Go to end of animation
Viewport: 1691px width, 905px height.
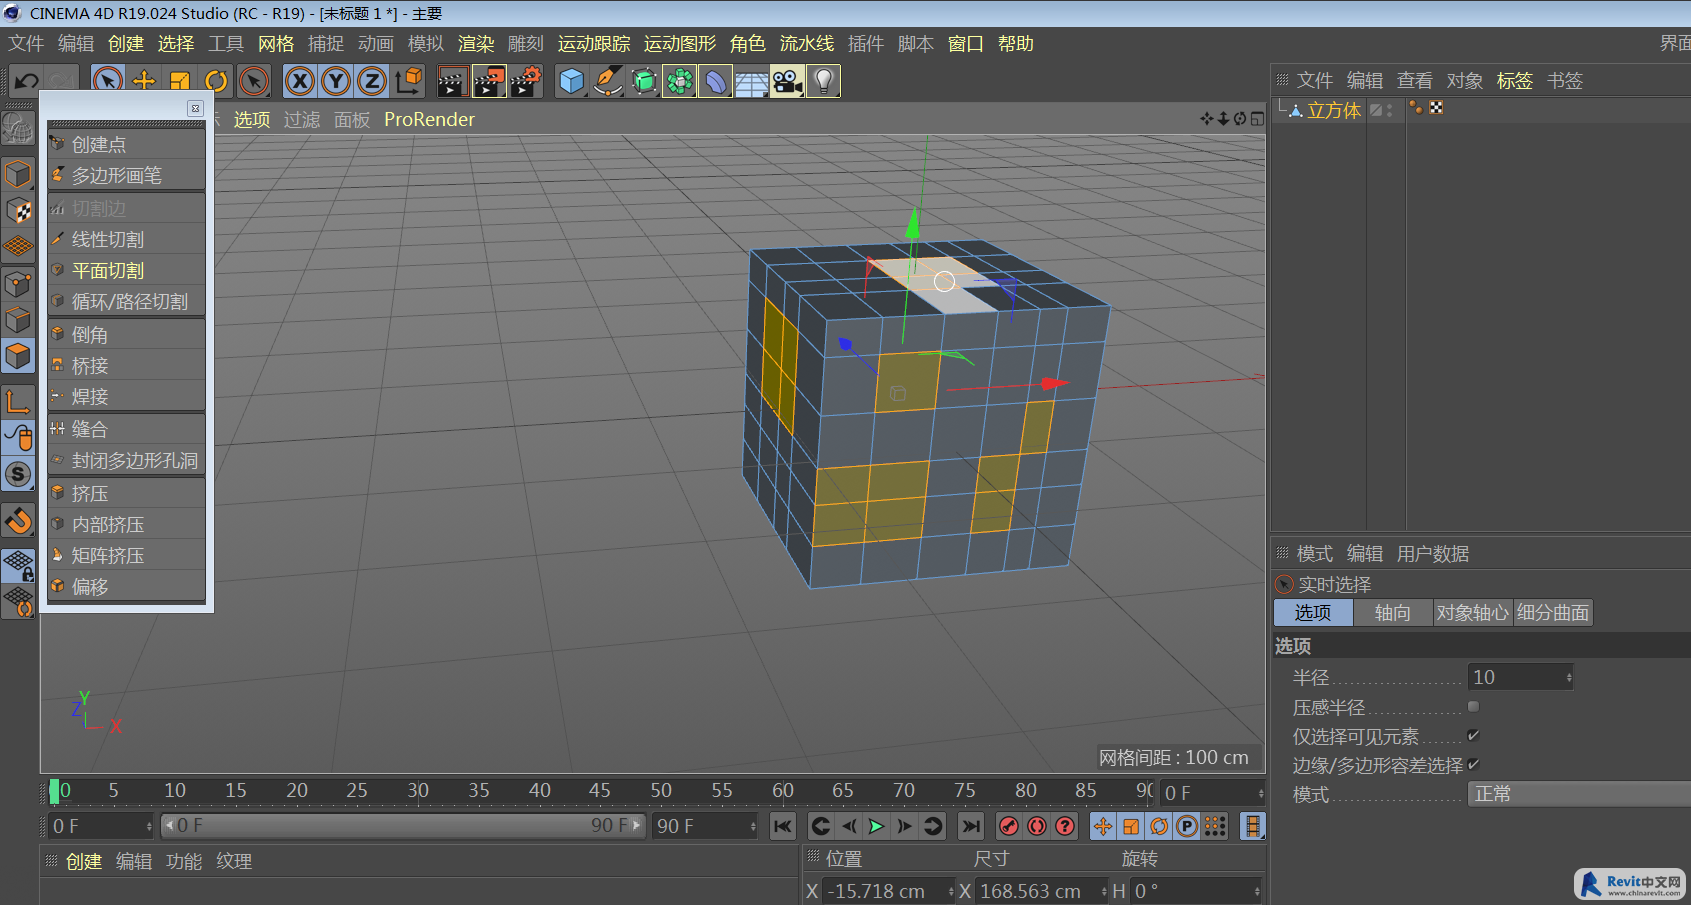pyautogui.click(x=971, y=826)
